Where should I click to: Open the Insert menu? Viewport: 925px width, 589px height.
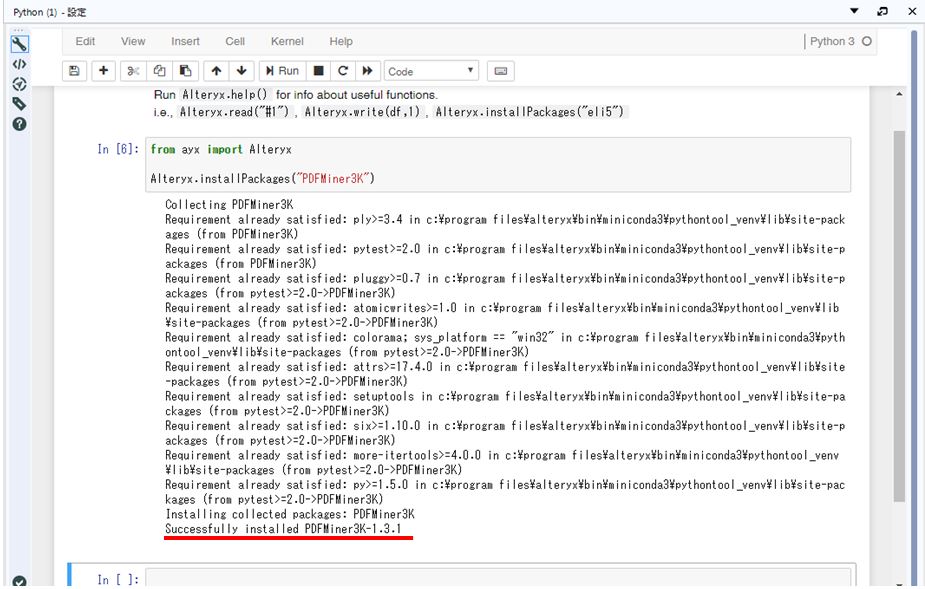click(x=185, y=41)
